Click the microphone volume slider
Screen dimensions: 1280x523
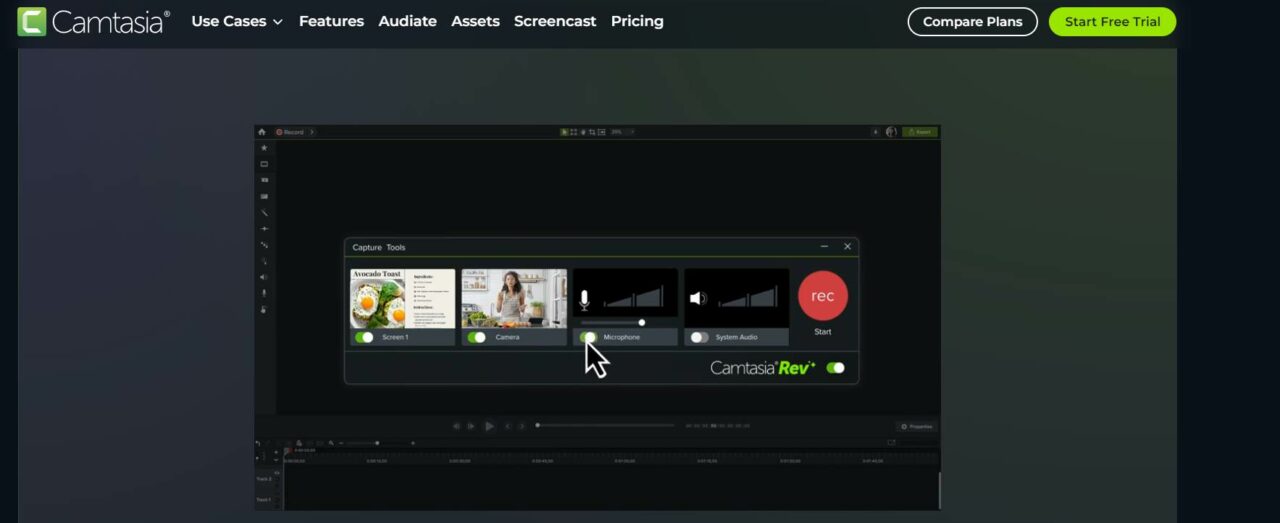pos(612,322)
